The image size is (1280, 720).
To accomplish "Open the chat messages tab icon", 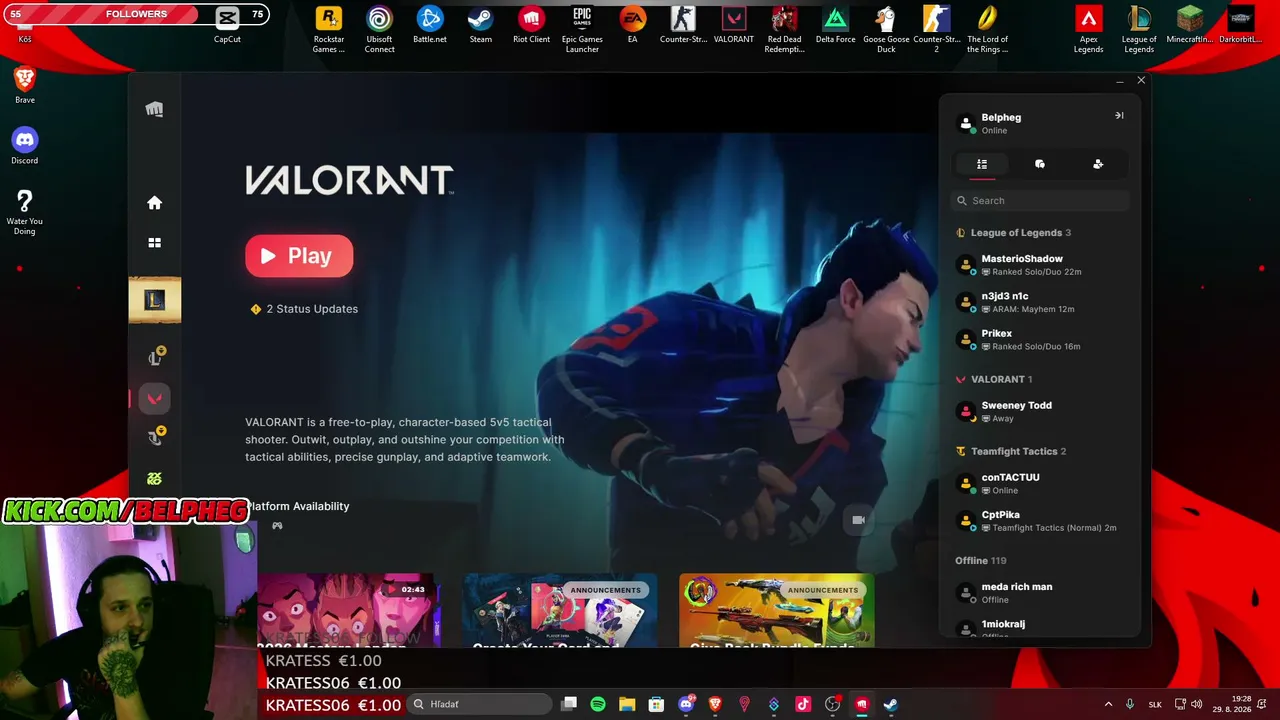I will [1040, 164].
